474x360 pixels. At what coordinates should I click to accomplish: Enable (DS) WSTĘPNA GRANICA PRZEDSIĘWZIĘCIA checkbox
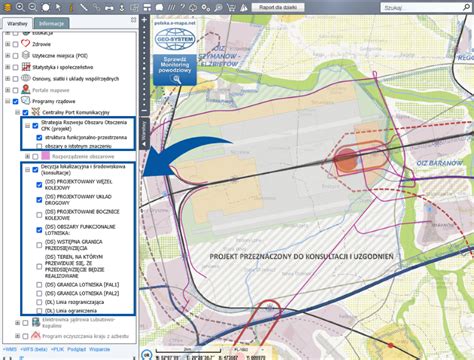coord(39,245)
